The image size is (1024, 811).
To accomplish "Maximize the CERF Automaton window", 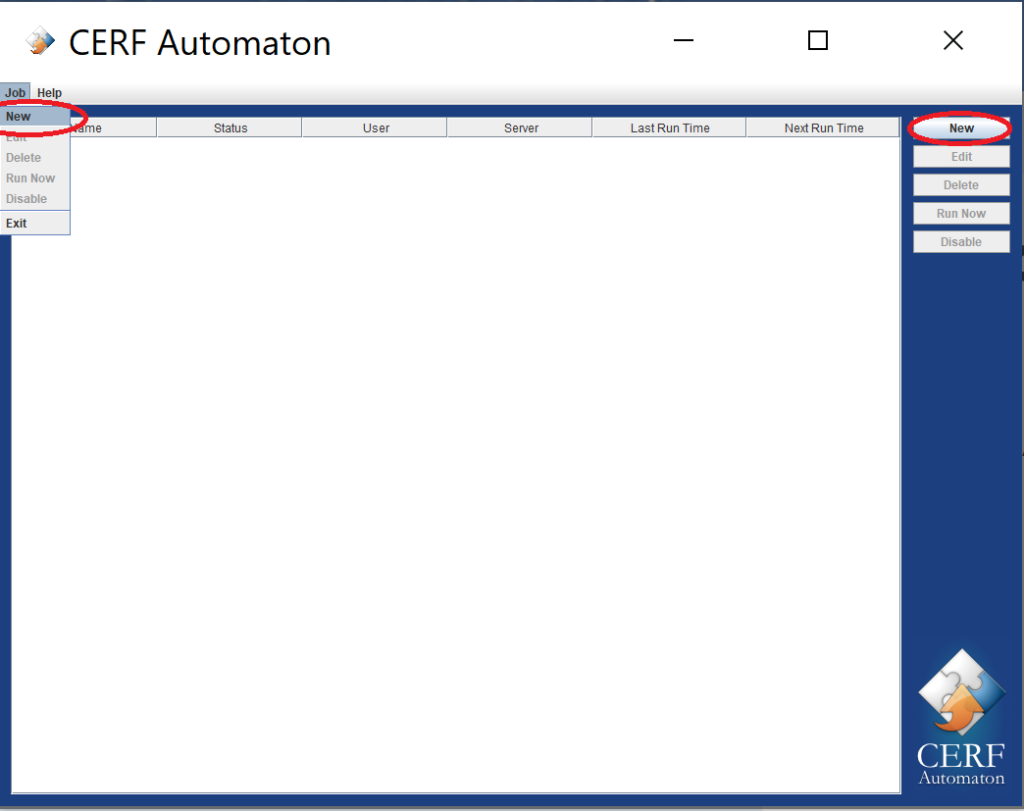I will 818,41.
